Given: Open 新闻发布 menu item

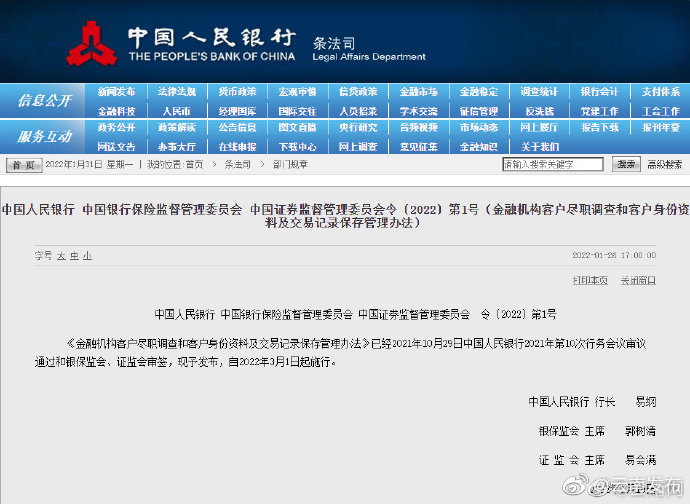Looking at the screenshot, I should (116, 92).
